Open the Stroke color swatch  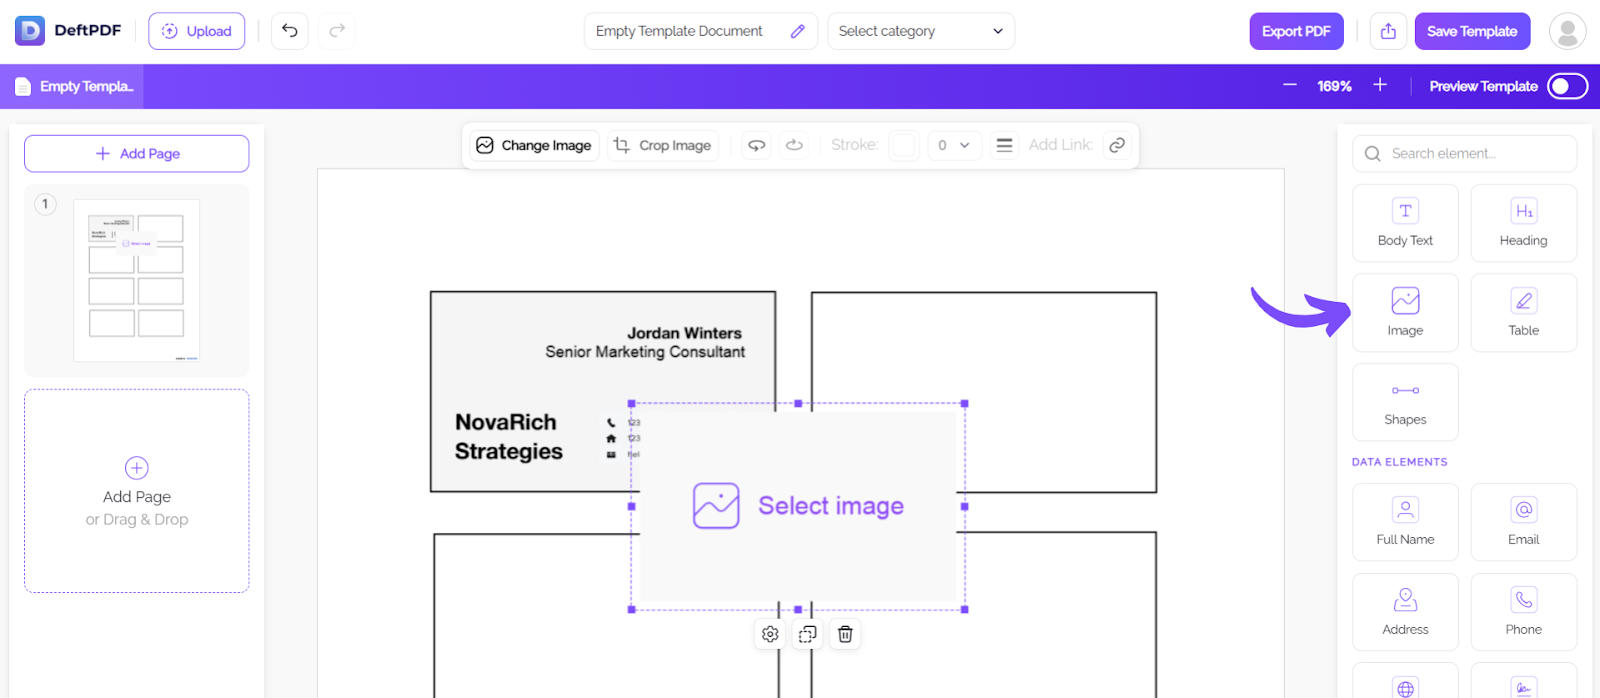click(903, 145)
